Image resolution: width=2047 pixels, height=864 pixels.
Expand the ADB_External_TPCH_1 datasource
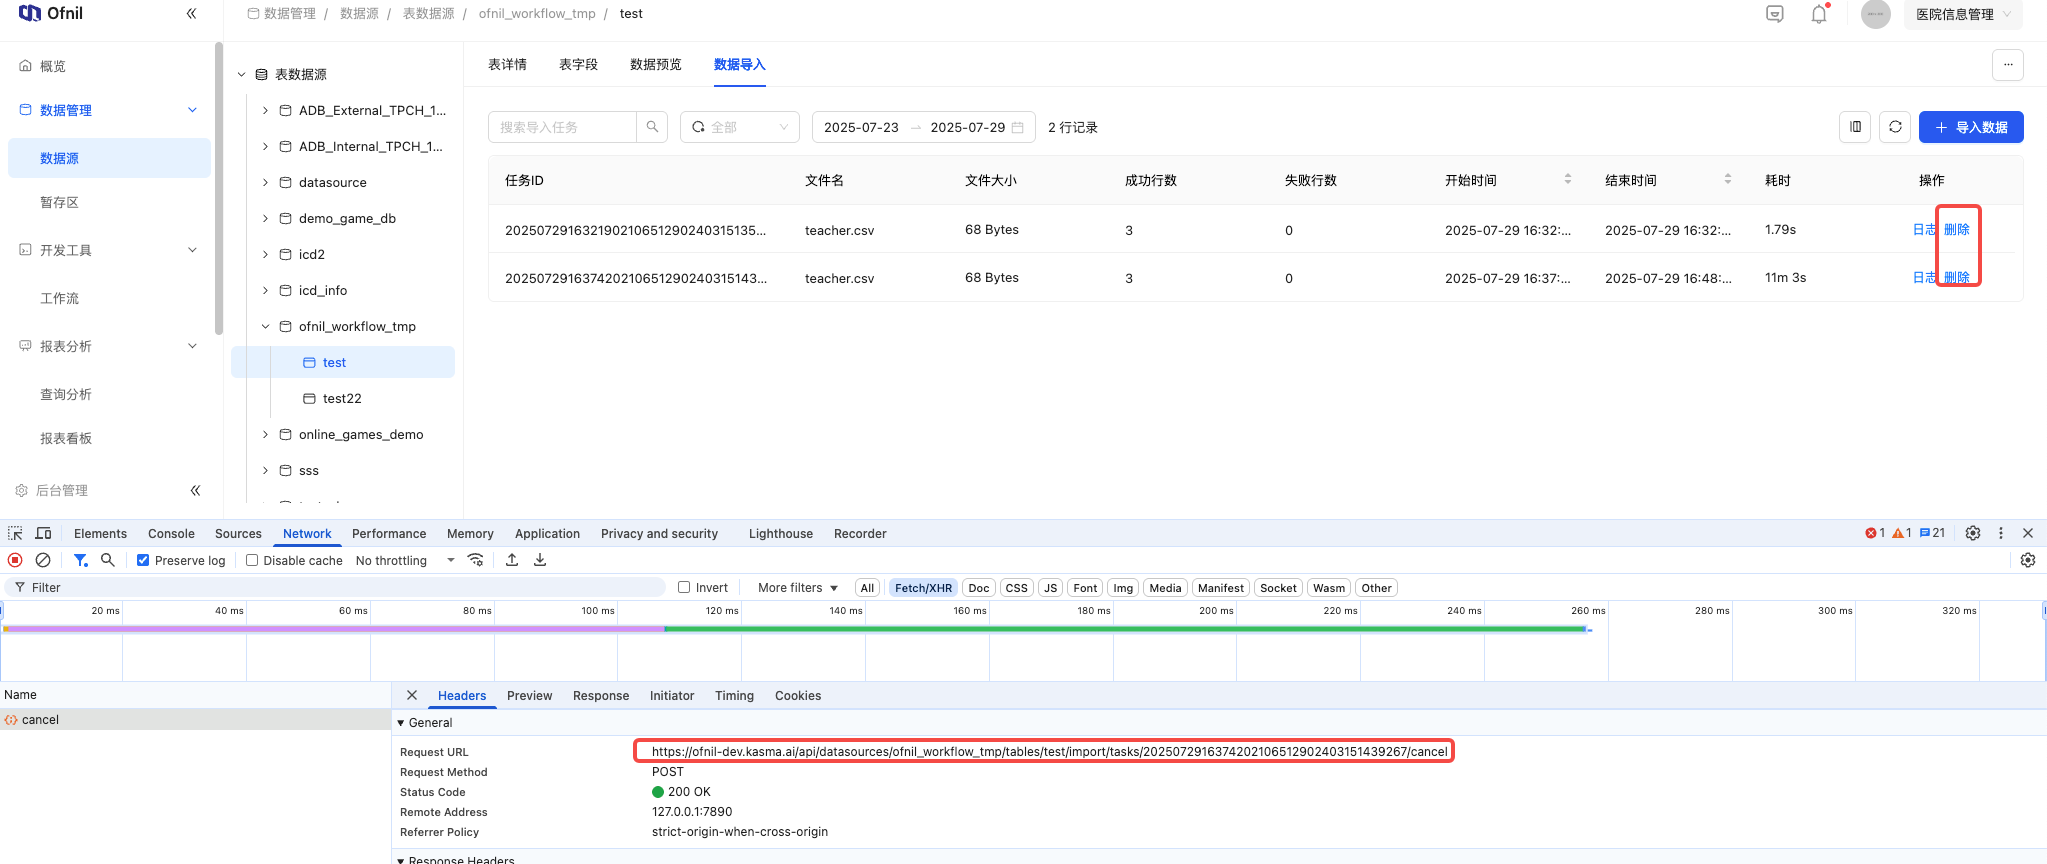[x=265, y=110]
